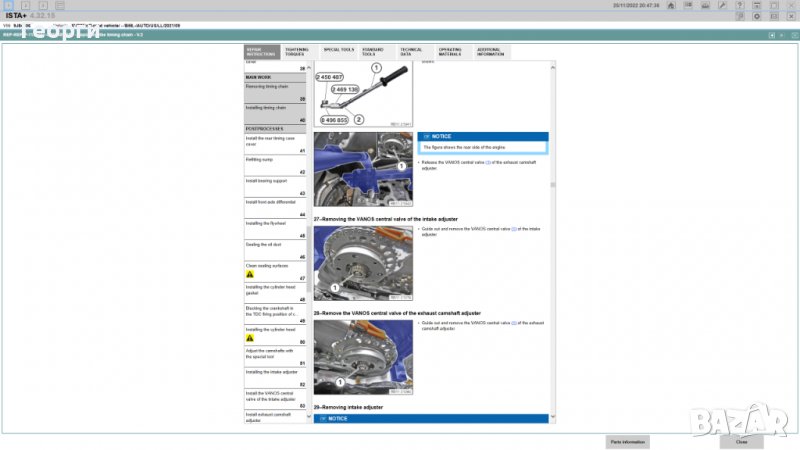800x450 pixels.
Task: Open the Technical Data tab
Action: tap(411, 51)
